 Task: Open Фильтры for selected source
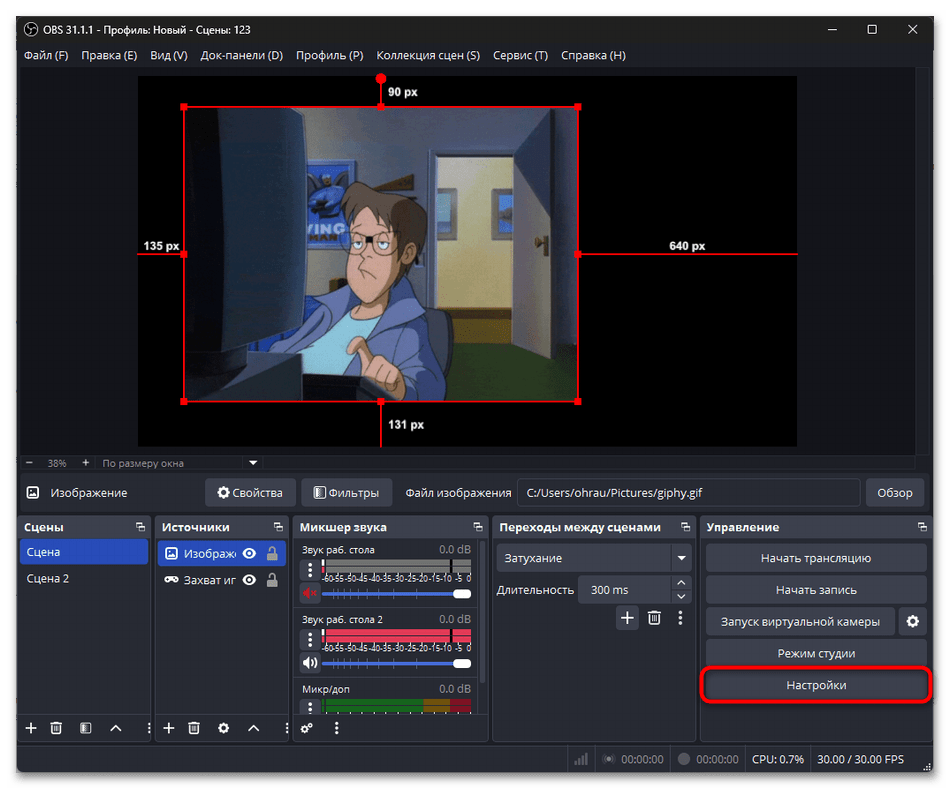click(x=347, y=493)
